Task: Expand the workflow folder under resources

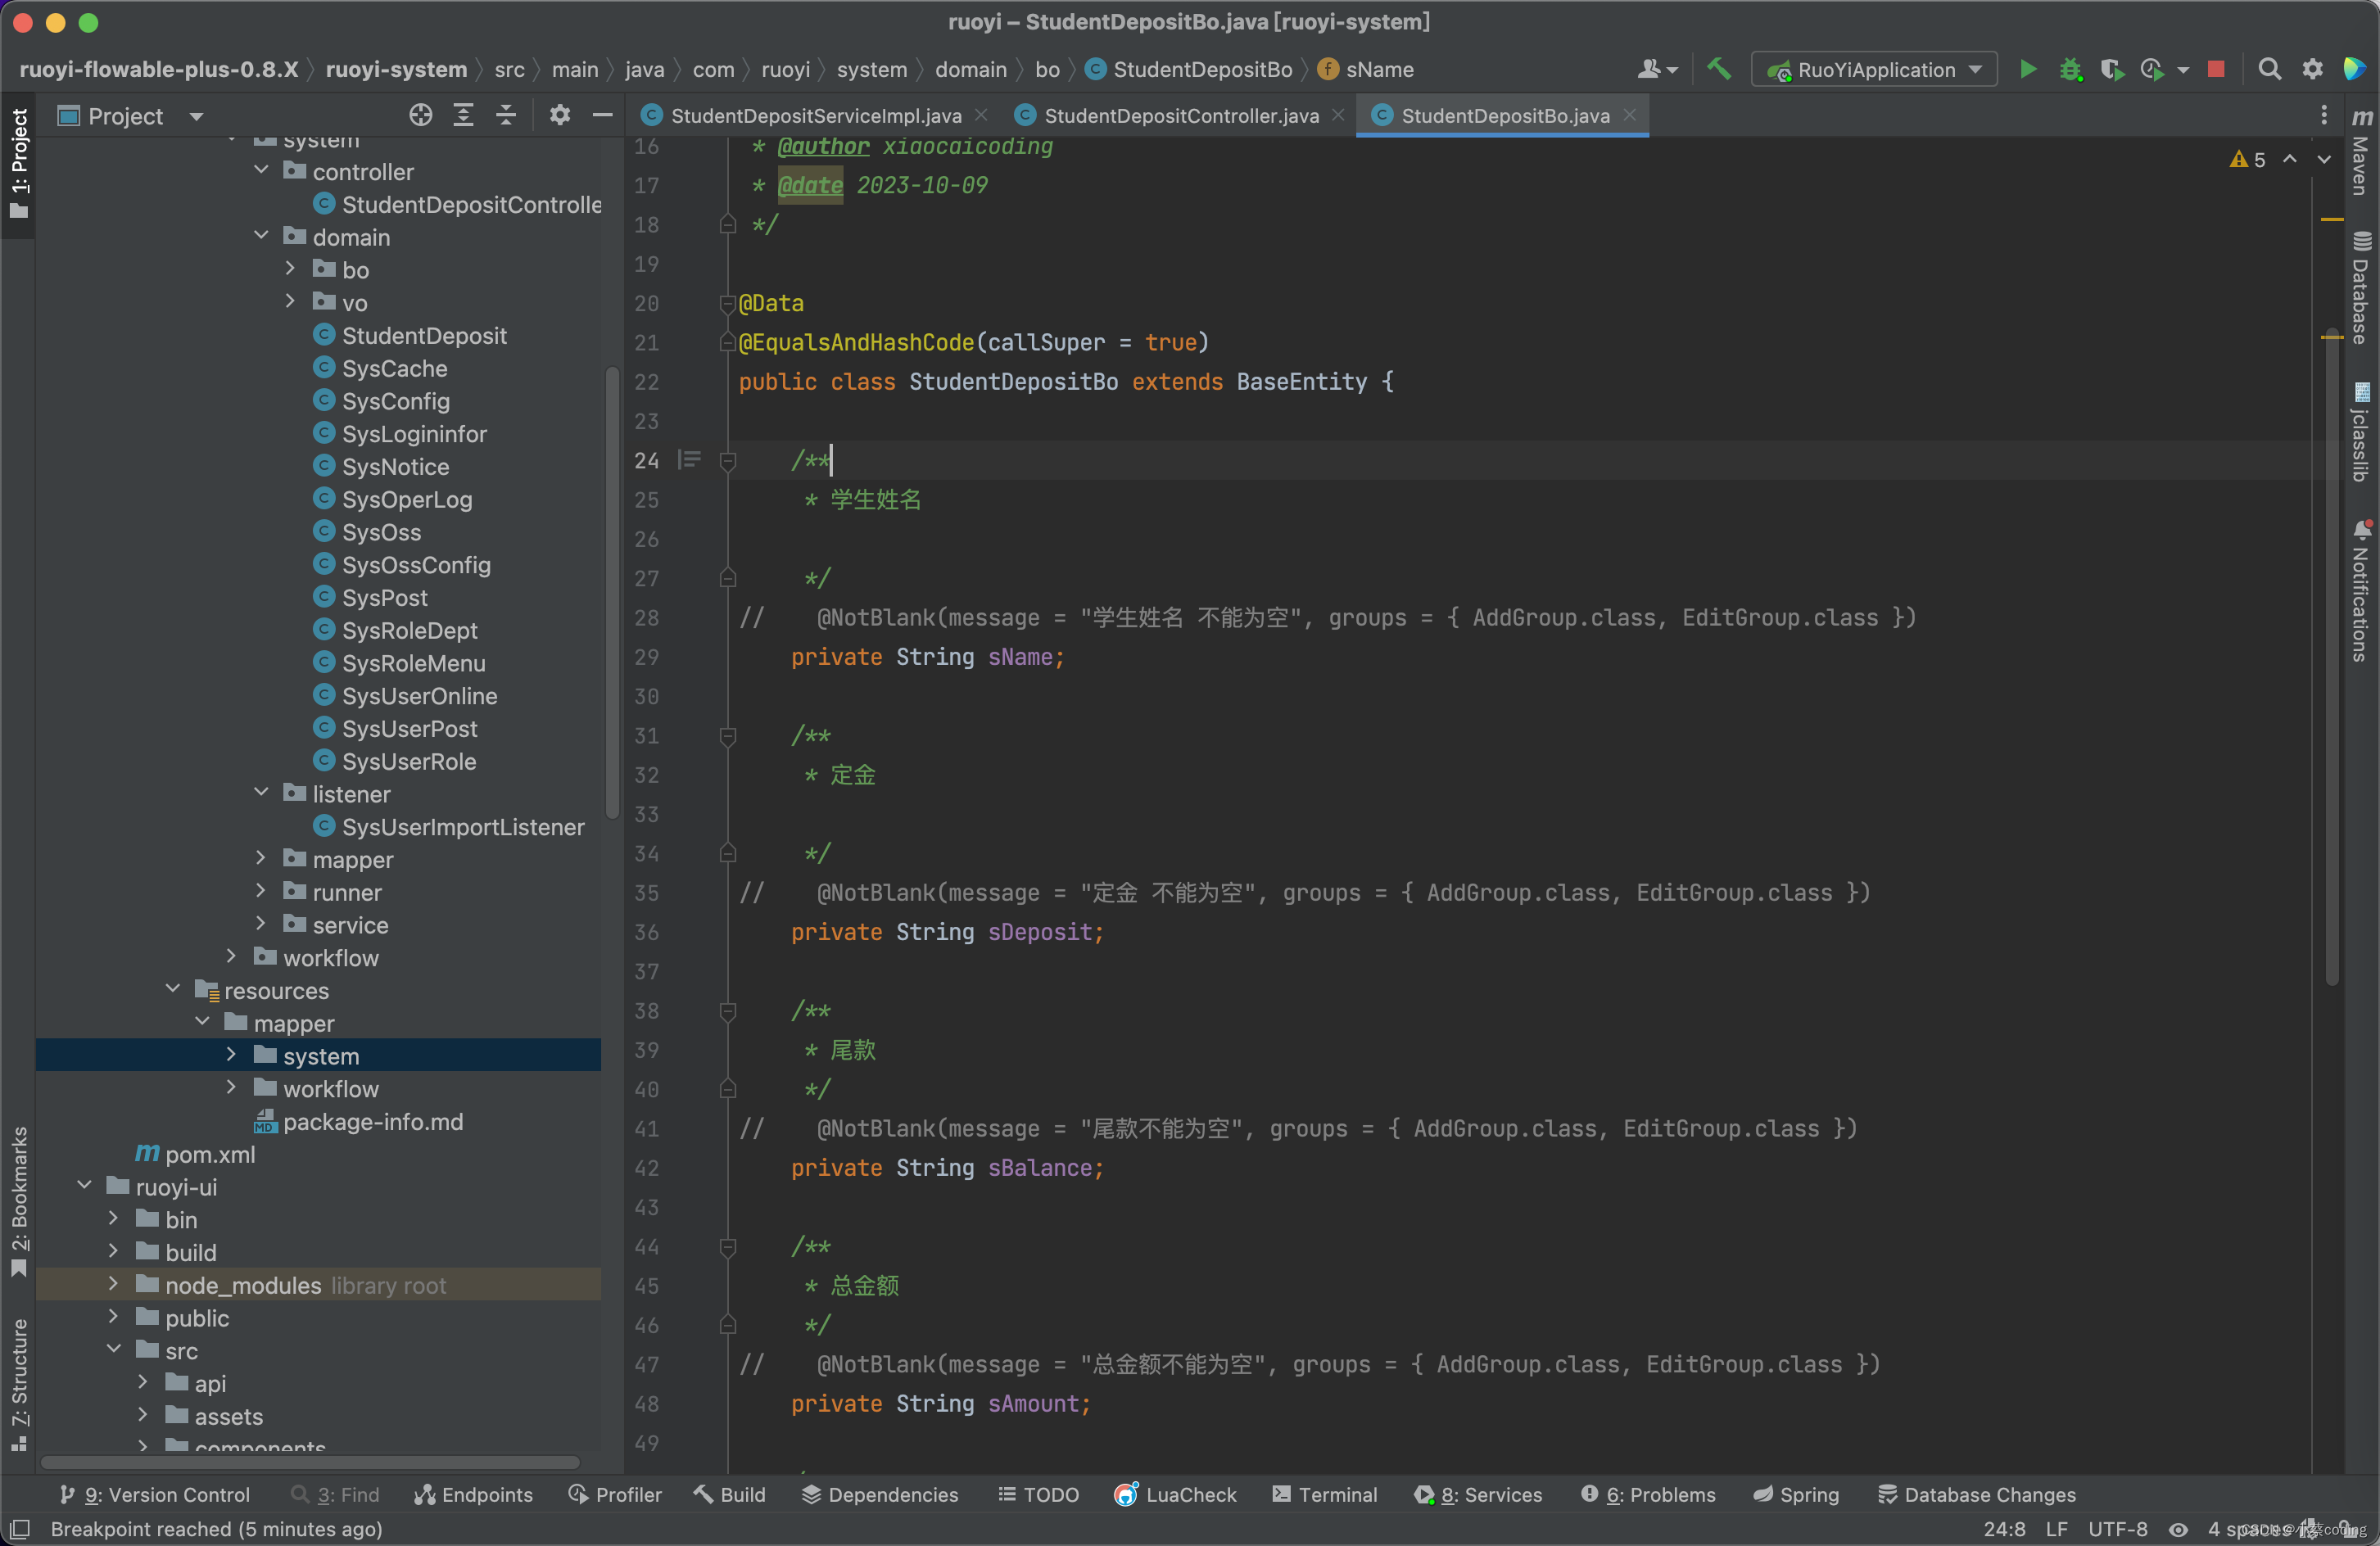Action: tap(231, 1088)
